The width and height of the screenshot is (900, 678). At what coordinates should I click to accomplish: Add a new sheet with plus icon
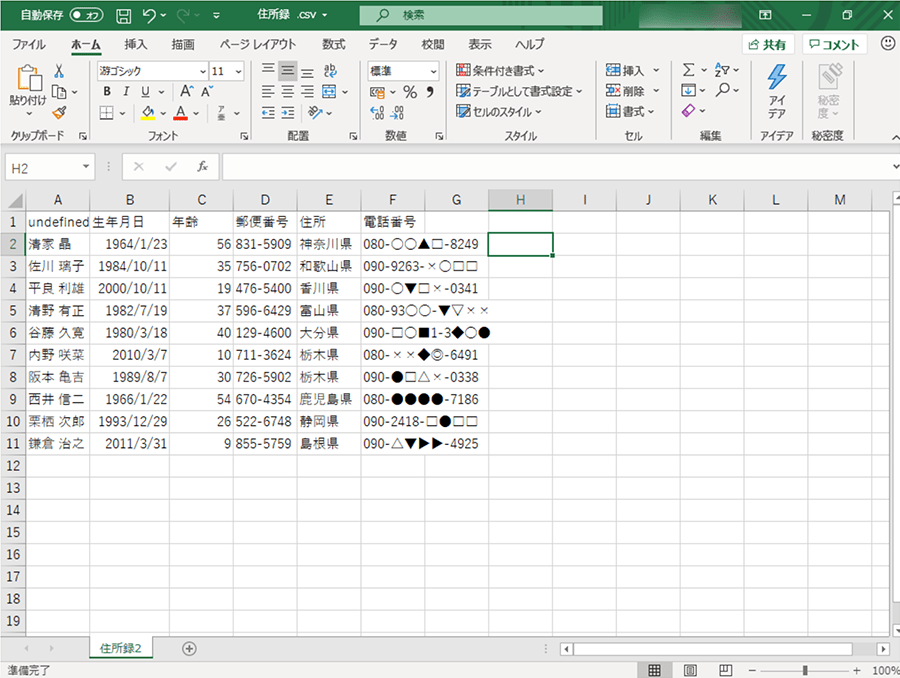pyautogui.click(x=189, y=648)
